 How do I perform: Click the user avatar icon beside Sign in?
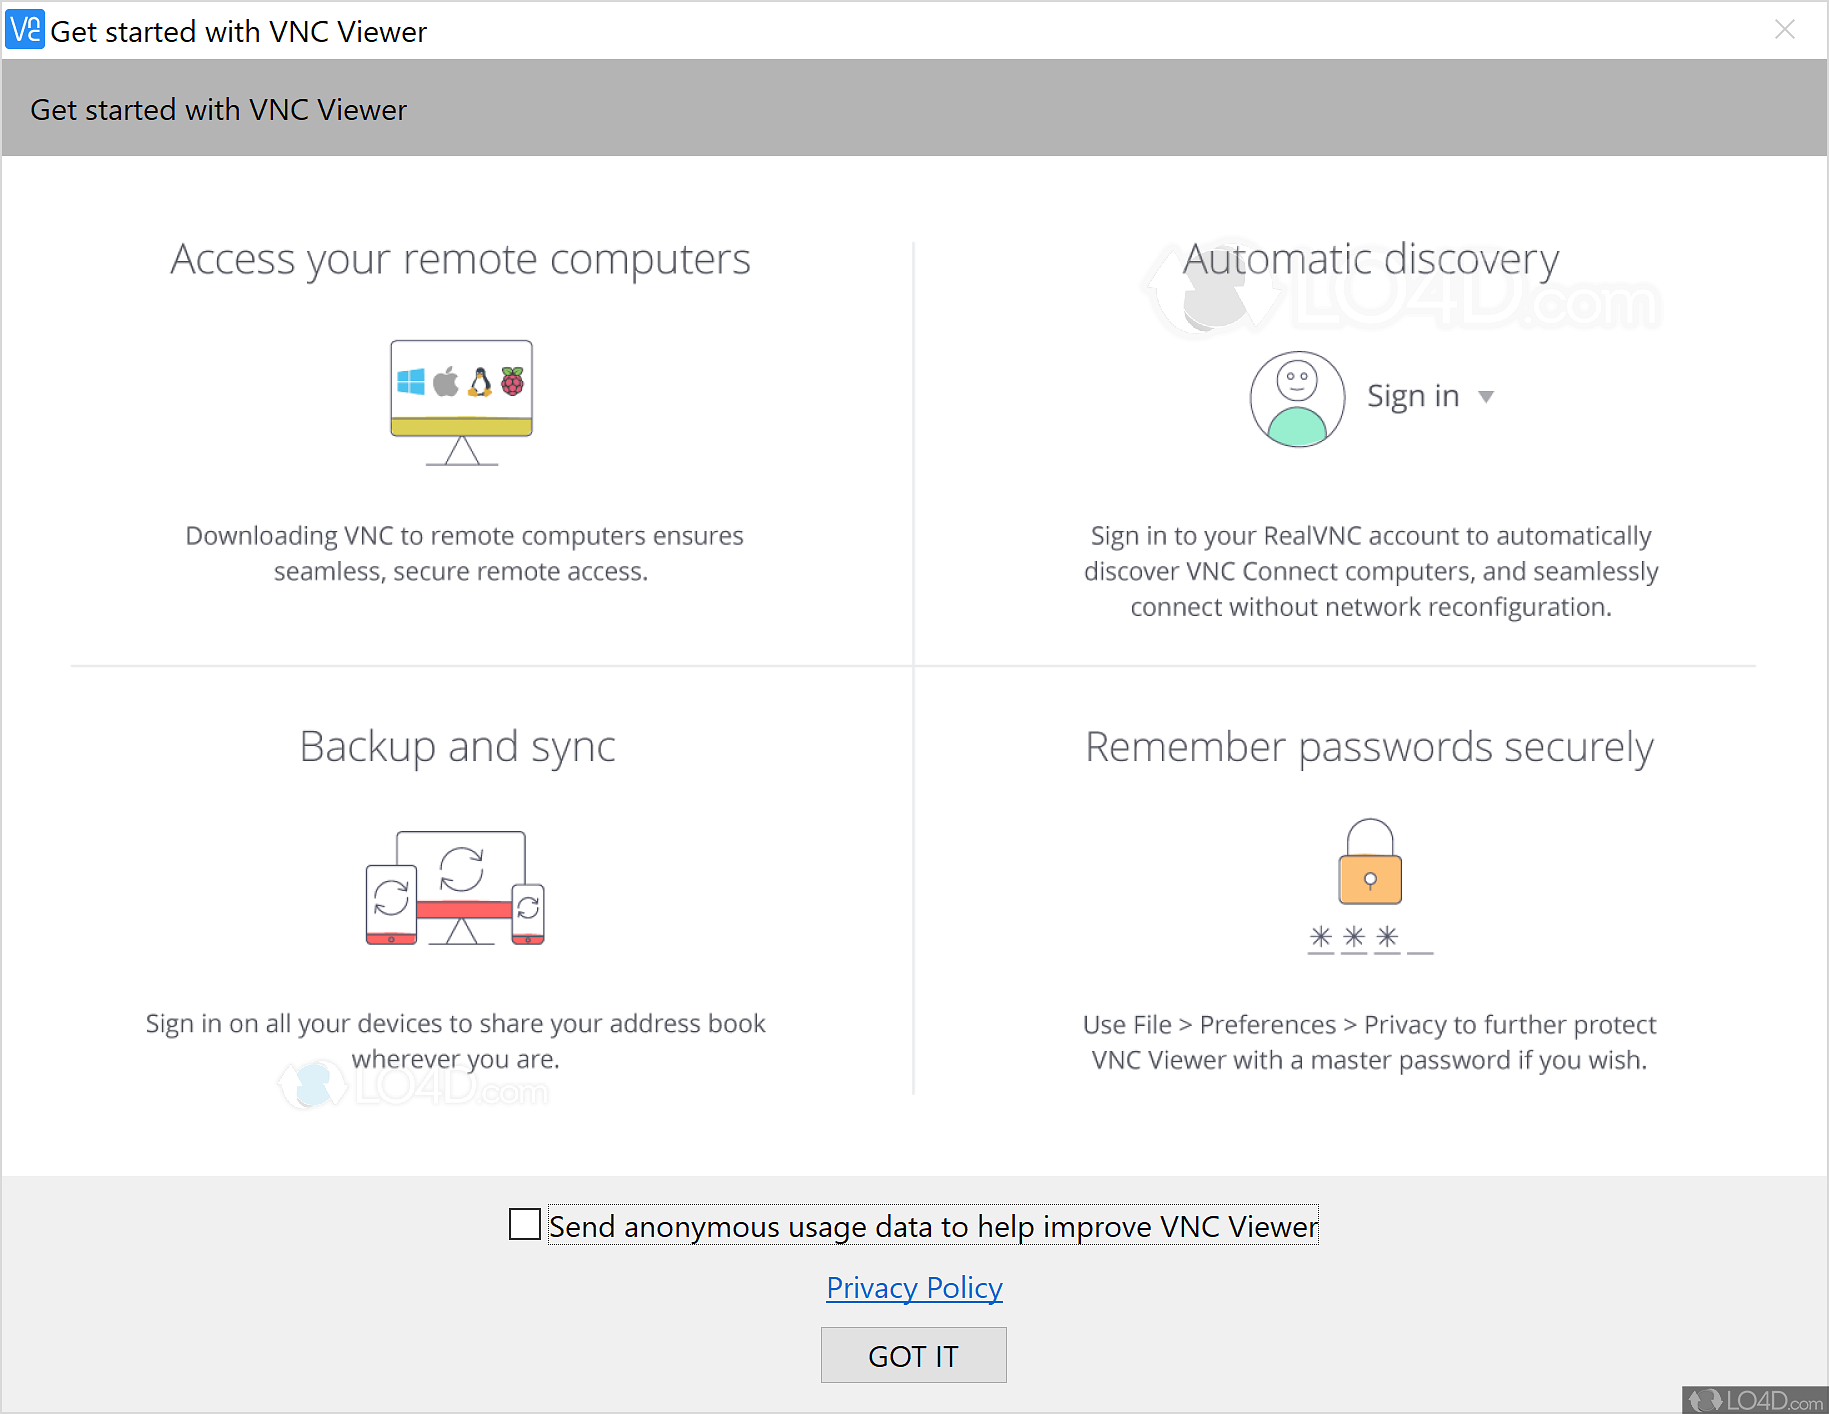[1297, 398]
